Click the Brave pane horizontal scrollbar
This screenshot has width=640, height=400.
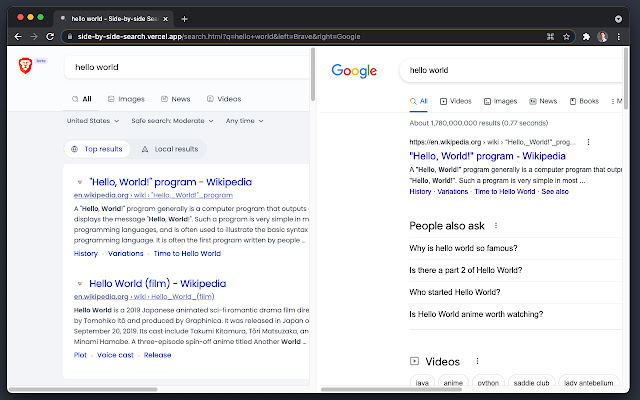[x=83, y=389]
